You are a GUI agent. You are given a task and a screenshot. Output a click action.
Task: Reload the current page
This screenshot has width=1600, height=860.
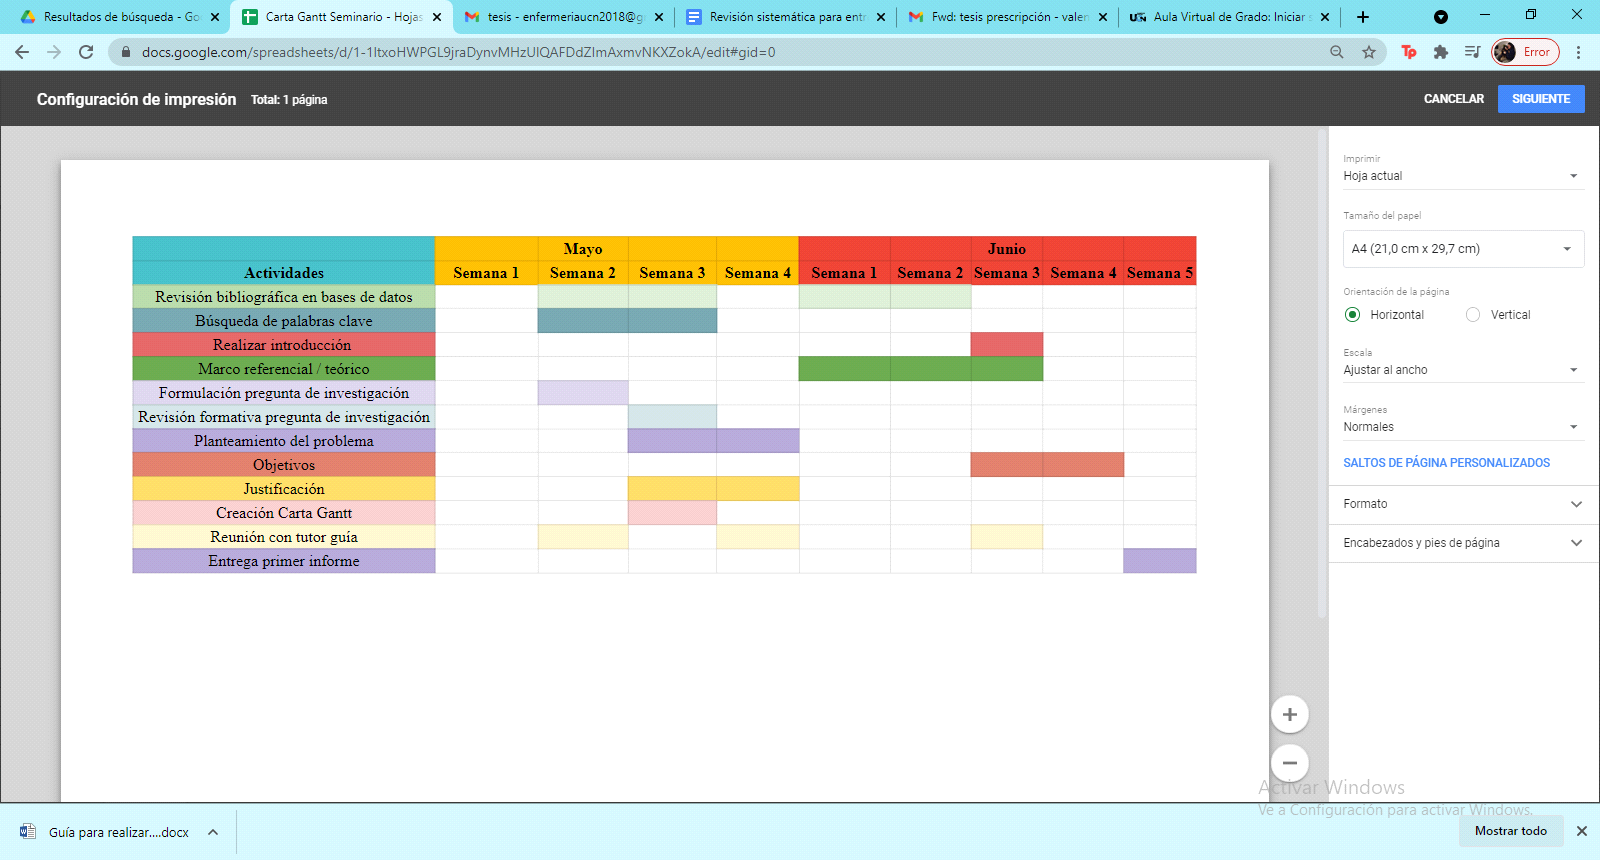tap(86, 52)
